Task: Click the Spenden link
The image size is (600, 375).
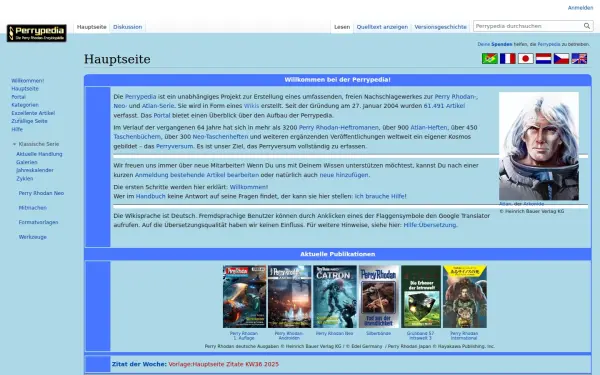Action: [501, 44]
